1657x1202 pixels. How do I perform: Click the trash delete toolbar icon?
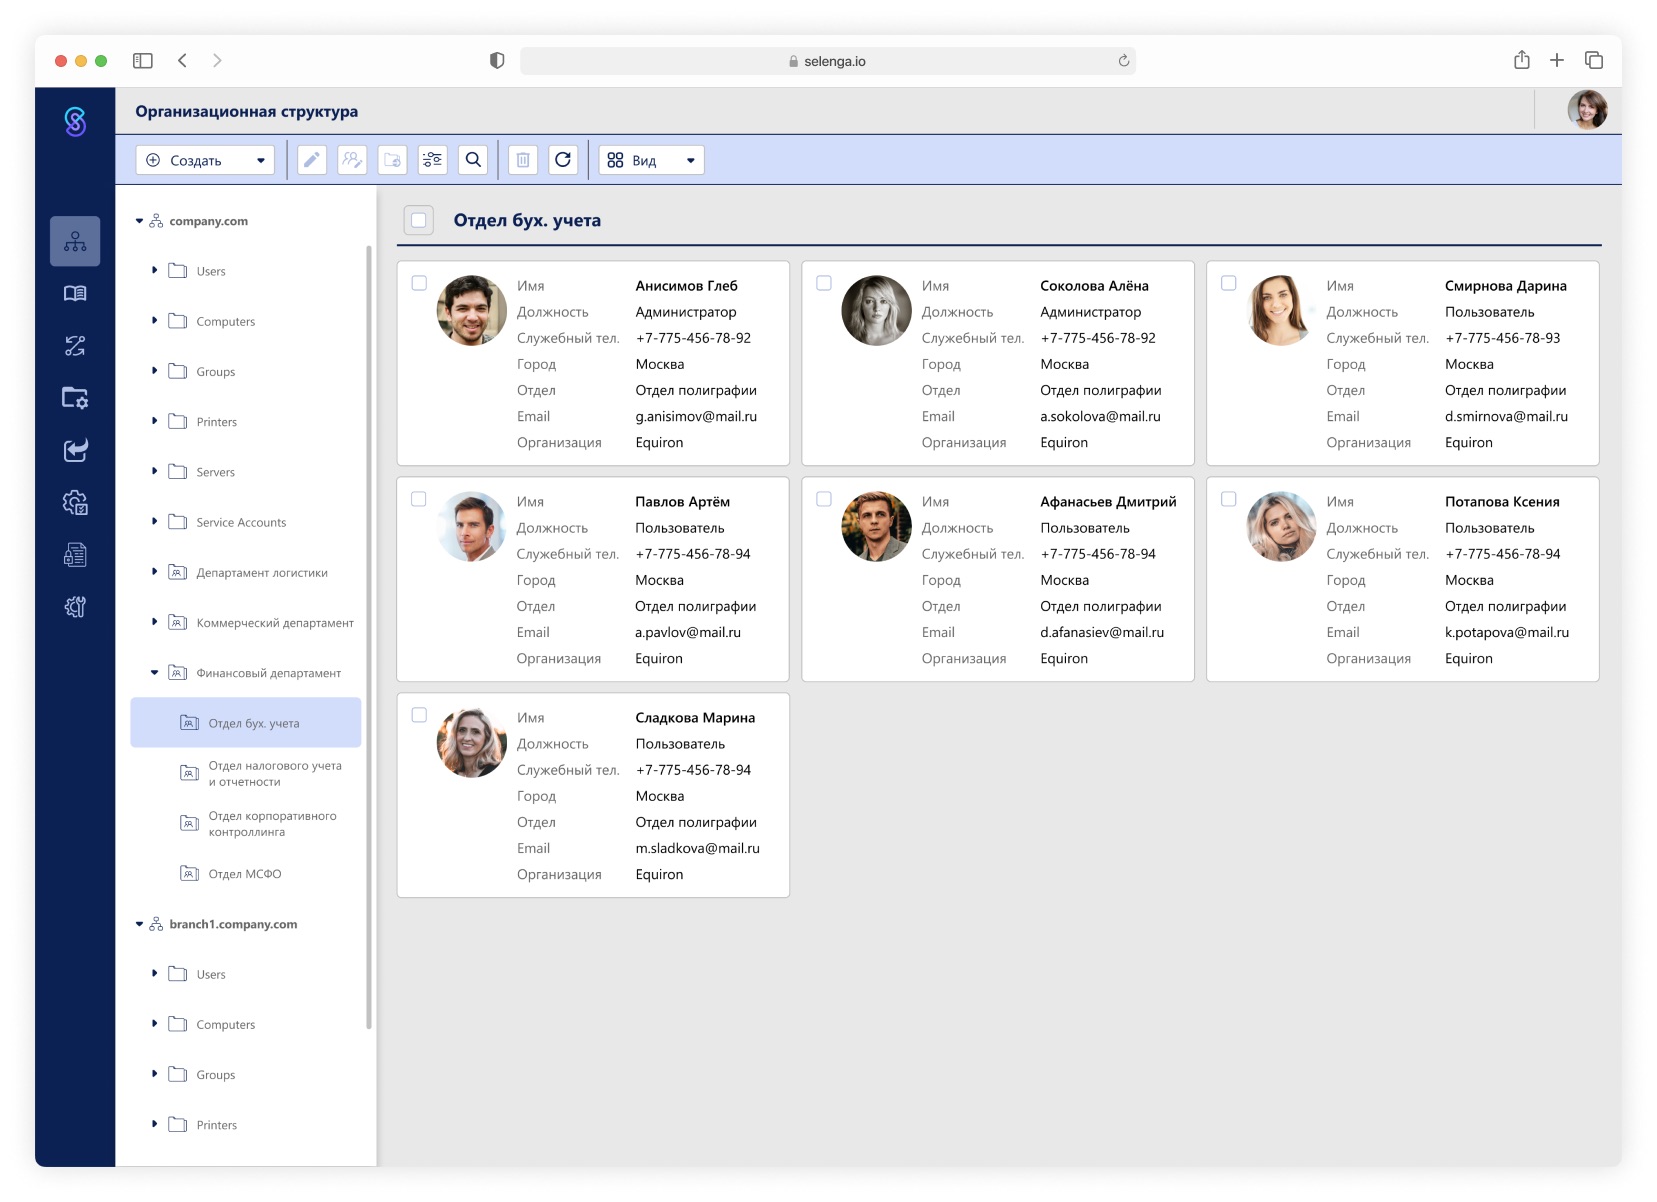pyautogui.click(x=523, y=160)
